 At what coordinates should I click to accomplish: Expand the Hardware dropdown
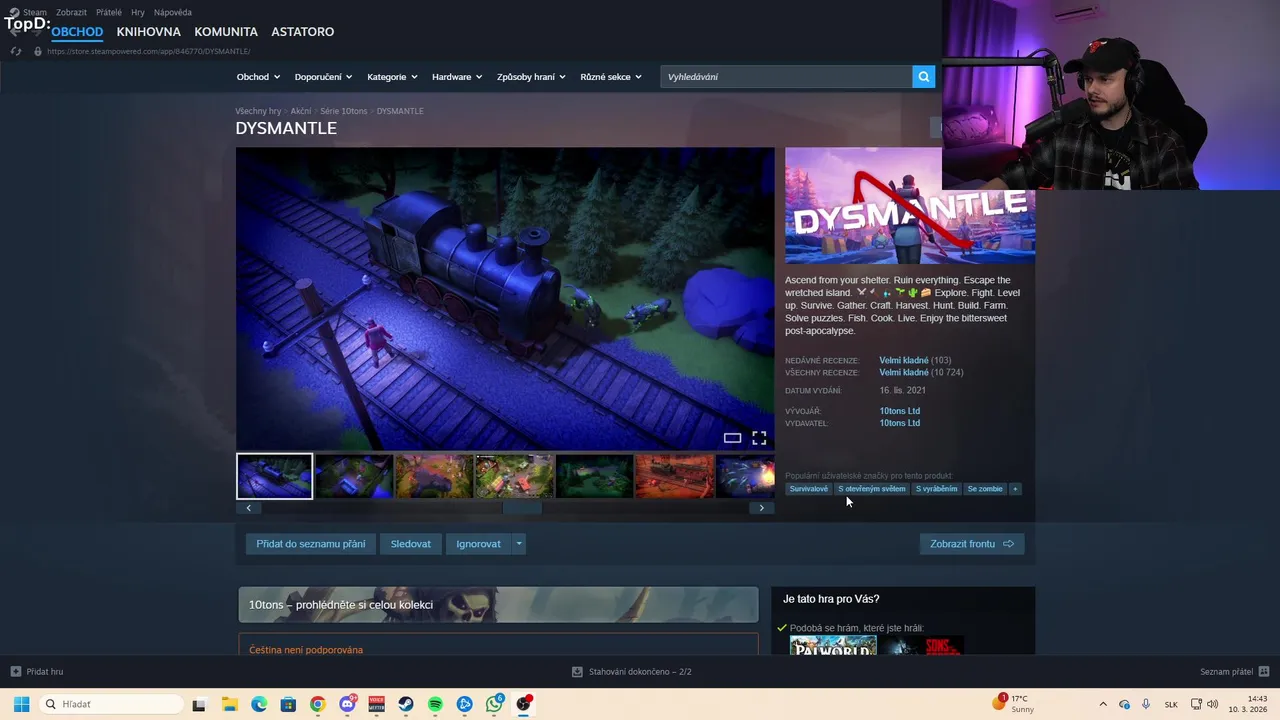click(x=457, y=77)
